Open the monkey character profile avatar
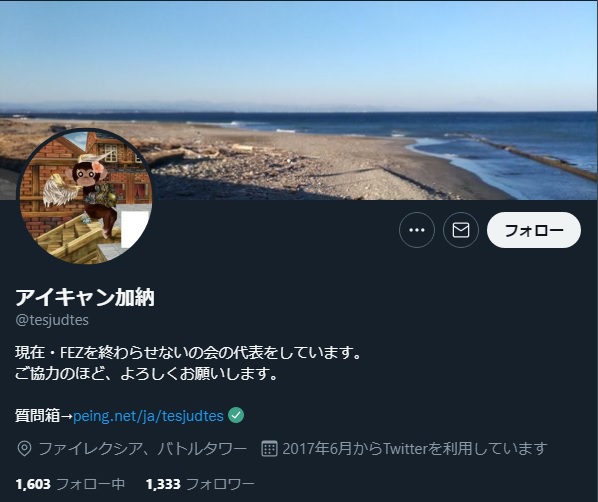The image size is (598, 502). [x=86, y=196]
